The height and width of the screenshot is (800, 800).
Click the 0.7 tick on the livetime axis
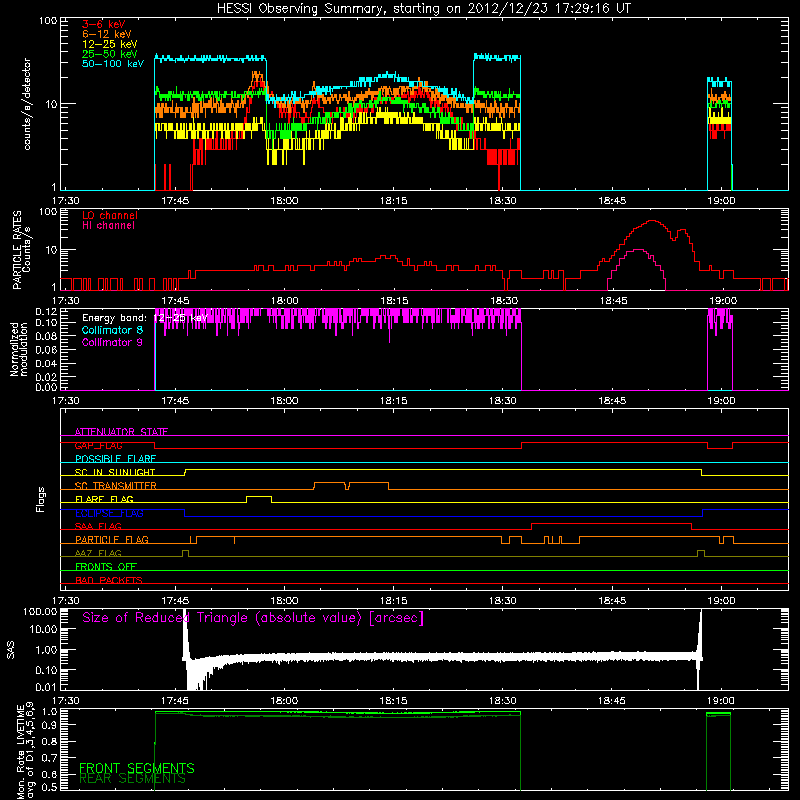coord(51,757)
